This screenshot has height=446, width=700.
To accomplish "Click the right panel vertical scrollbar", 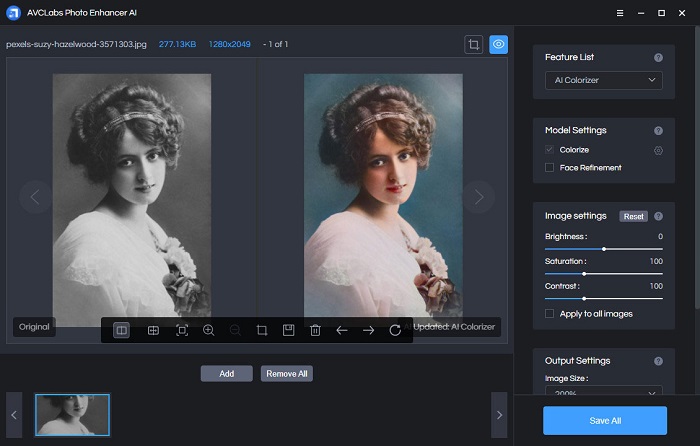I will 697,167.
